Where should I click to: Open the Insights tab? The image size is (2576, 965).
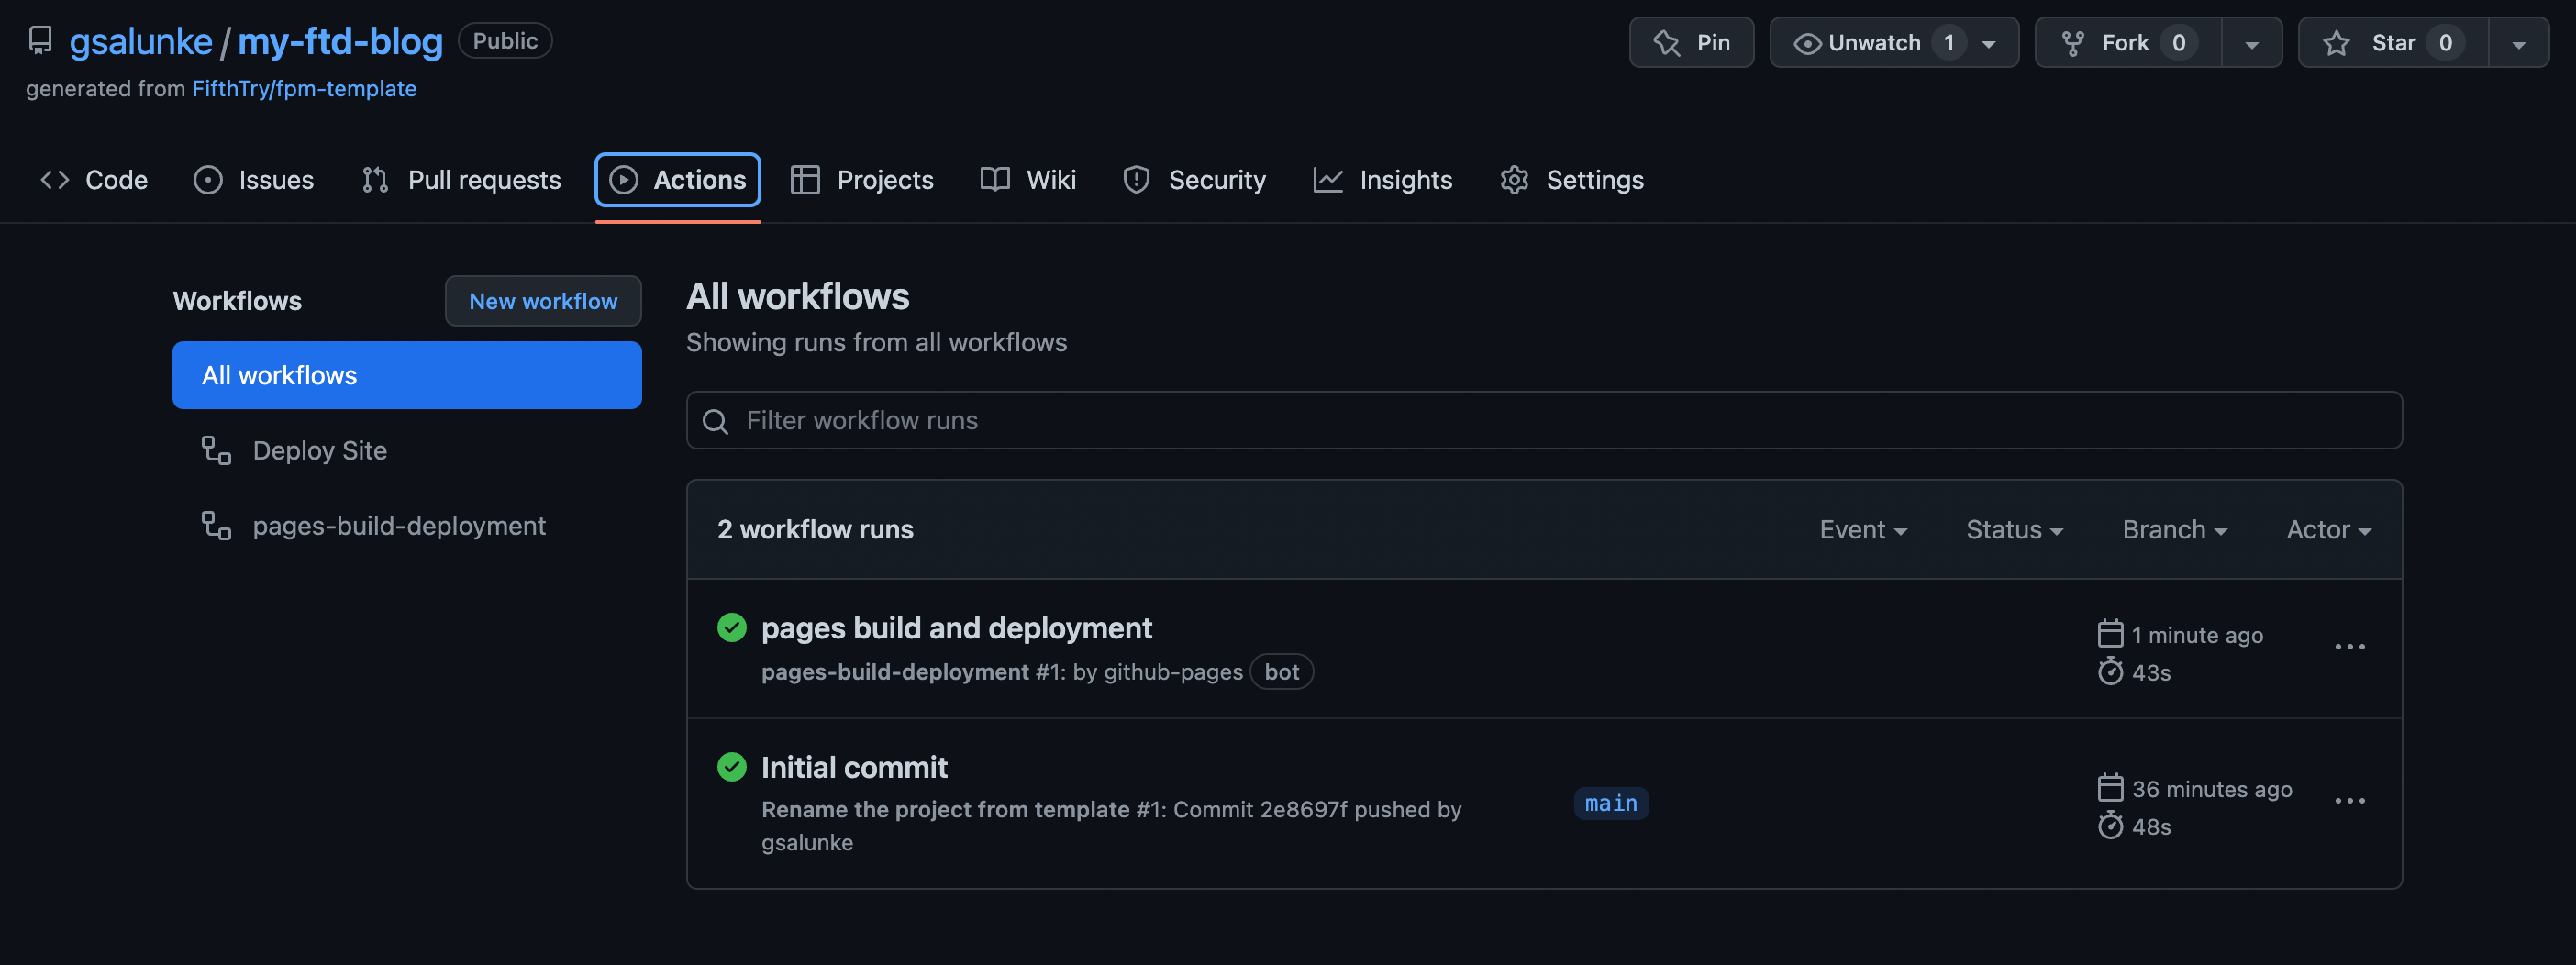tap(1382, 180)
